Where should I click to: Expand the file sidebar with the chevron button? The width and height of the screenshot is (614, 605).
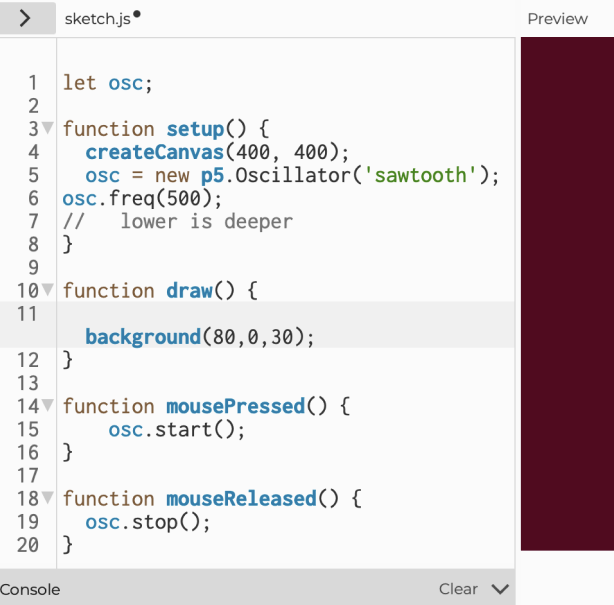(x=27, y=18)
